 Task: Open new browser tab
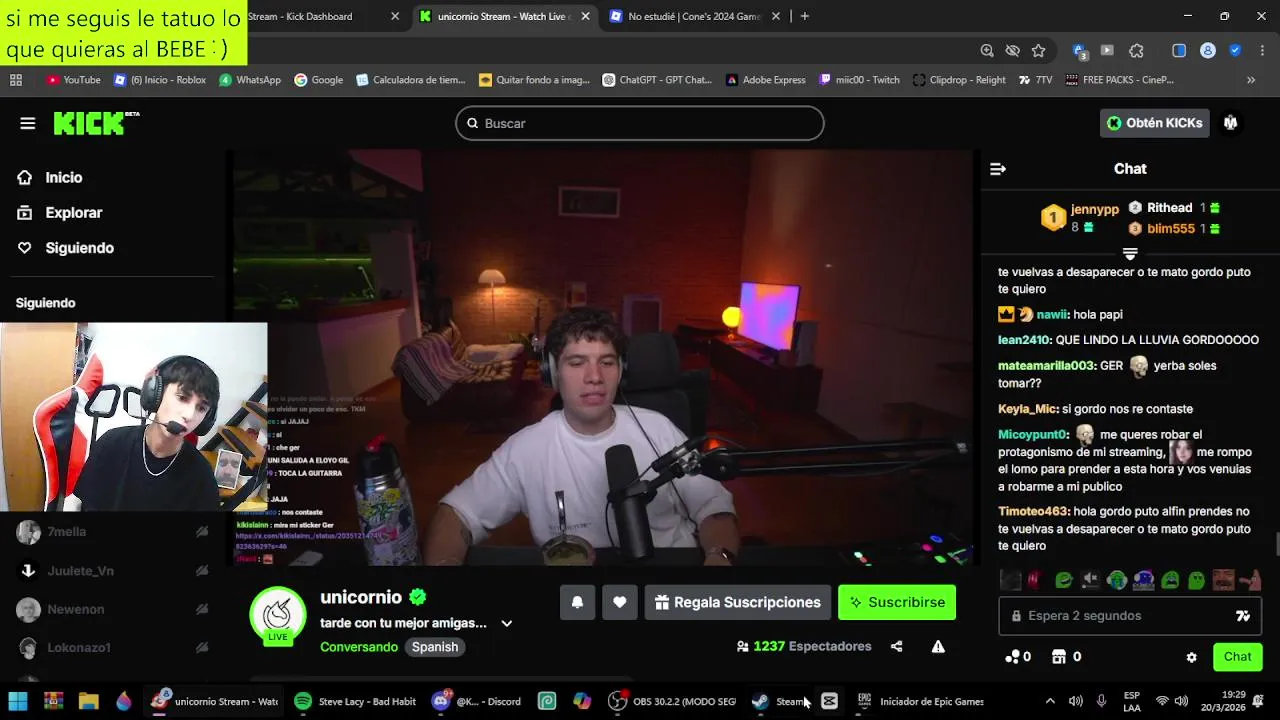coord(804,16)
